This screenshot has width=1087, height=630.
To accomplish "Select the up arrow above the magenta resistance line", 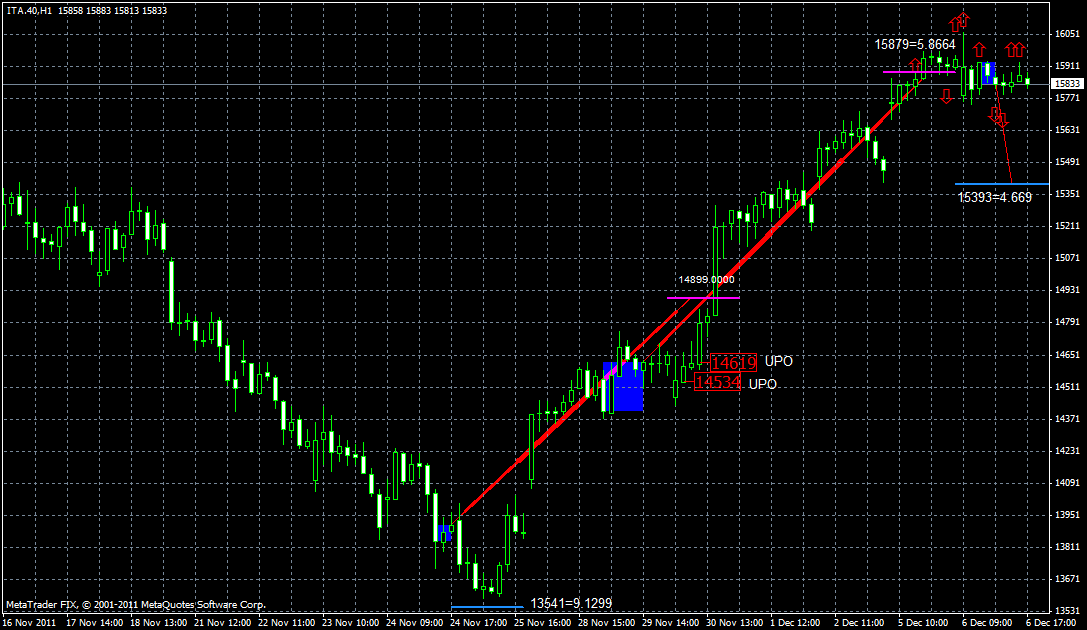I will pyautogui.click(x=915, y=63).
